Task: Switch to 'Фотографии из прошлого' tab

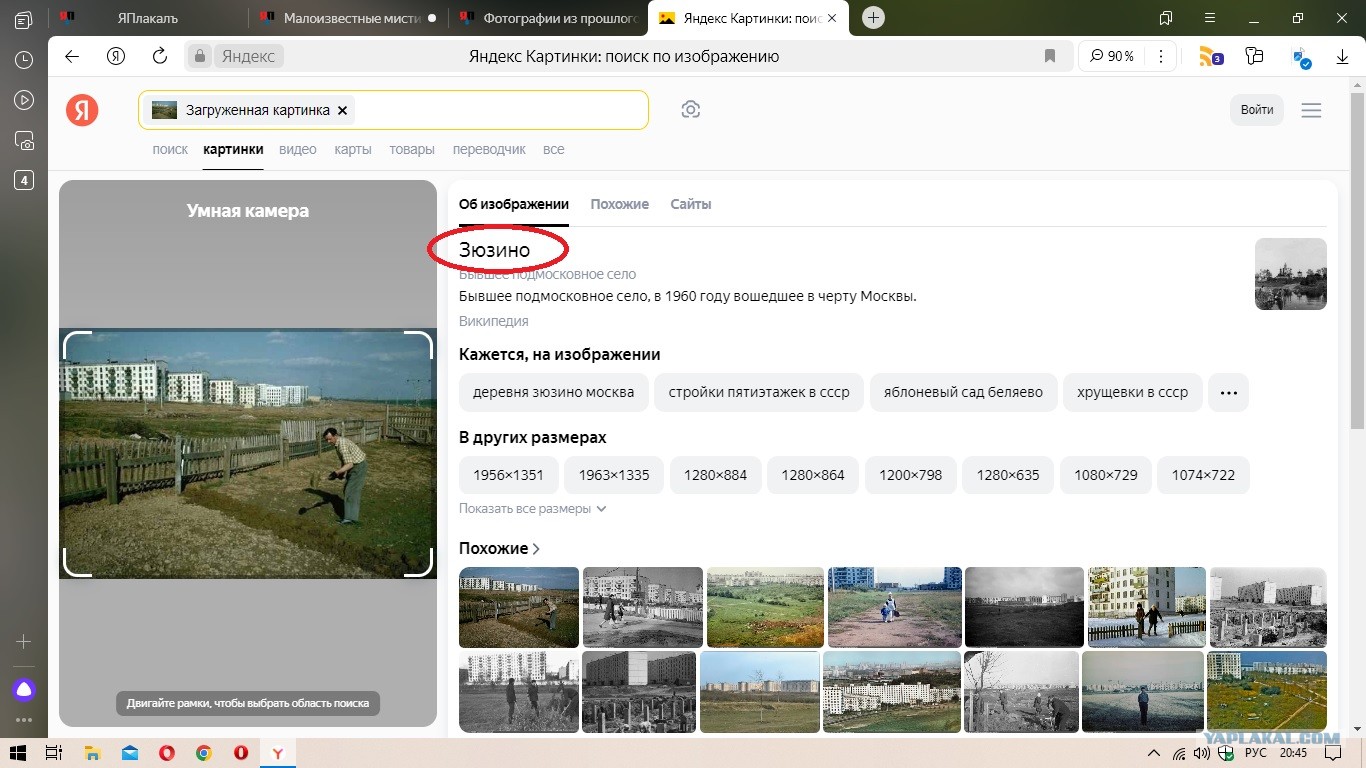Action: click(x=548, y=18)
